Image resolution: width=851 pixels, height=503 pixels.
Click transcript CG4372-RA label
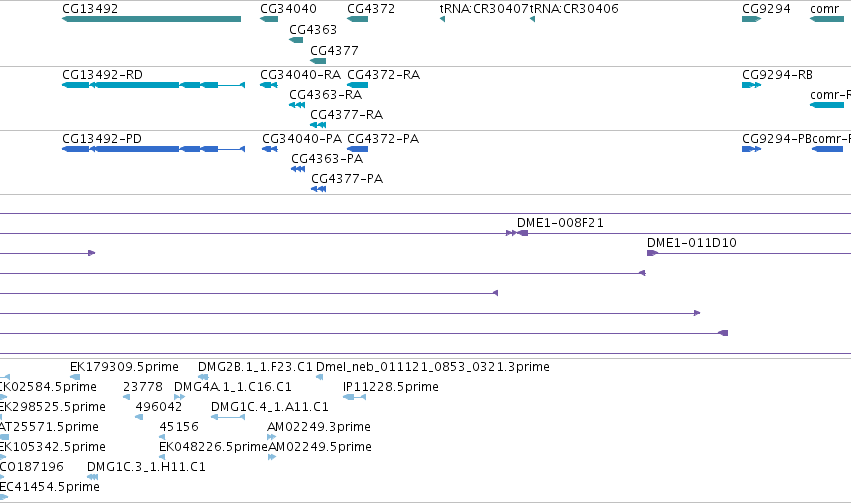point(383,74)
